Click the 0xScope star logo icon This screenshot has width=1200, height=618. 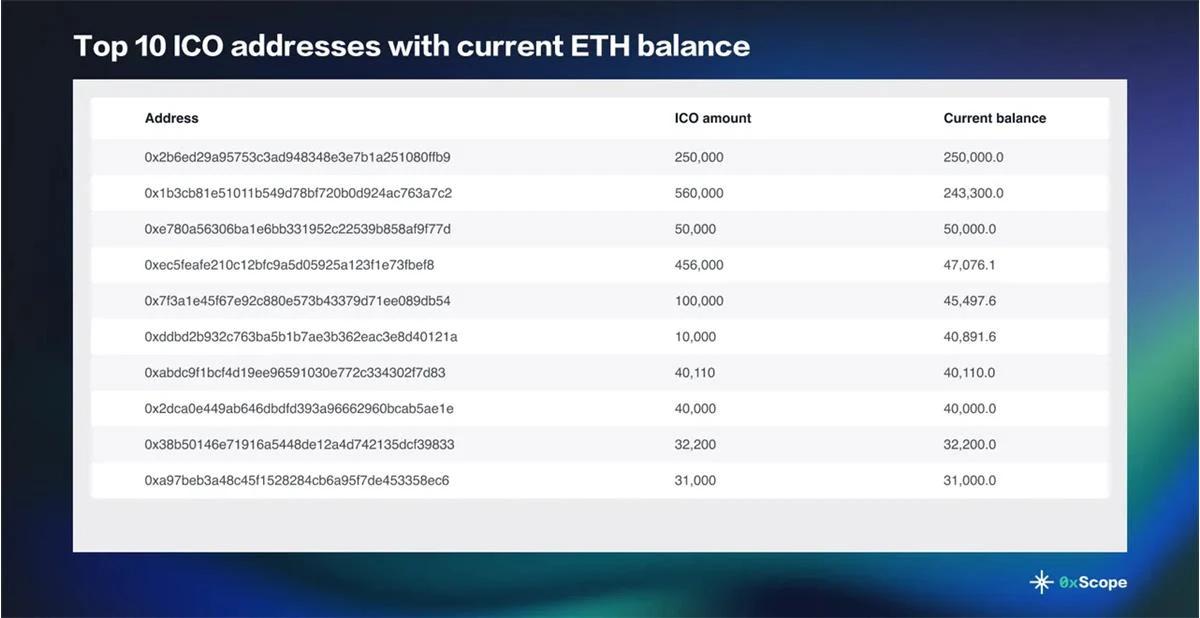(1041, 582)
